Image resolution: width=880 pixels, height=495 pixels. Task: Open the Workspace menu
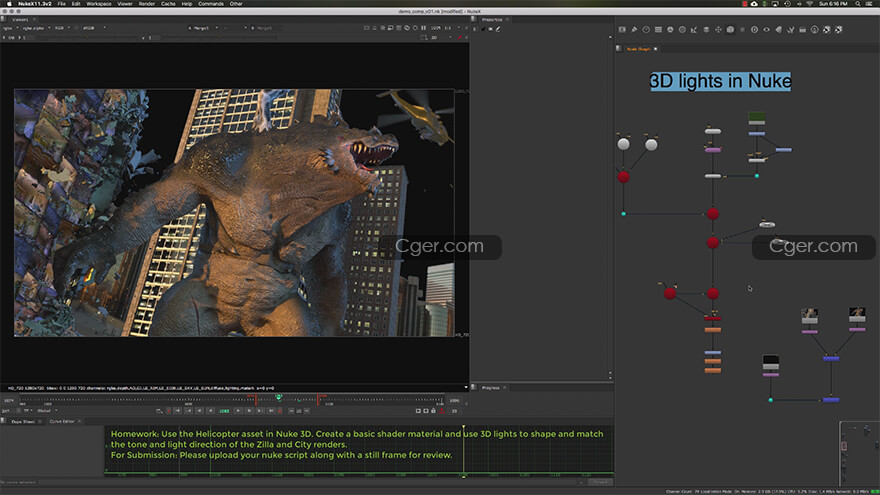99,4
